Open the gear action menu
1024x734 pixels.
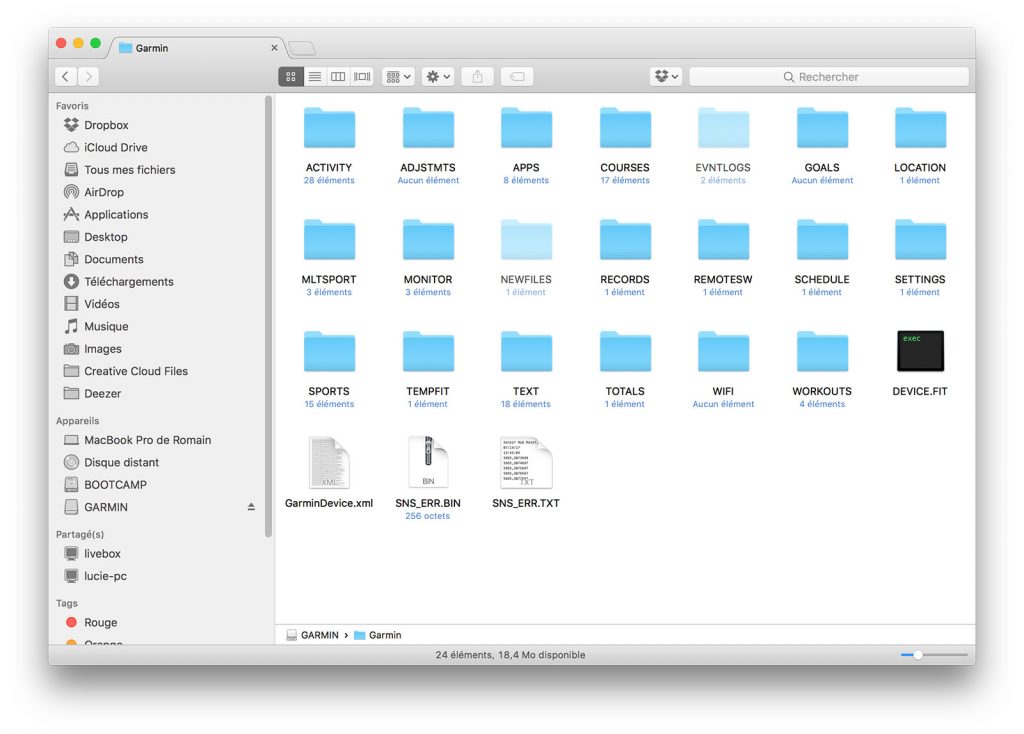[x=437, y=77]
